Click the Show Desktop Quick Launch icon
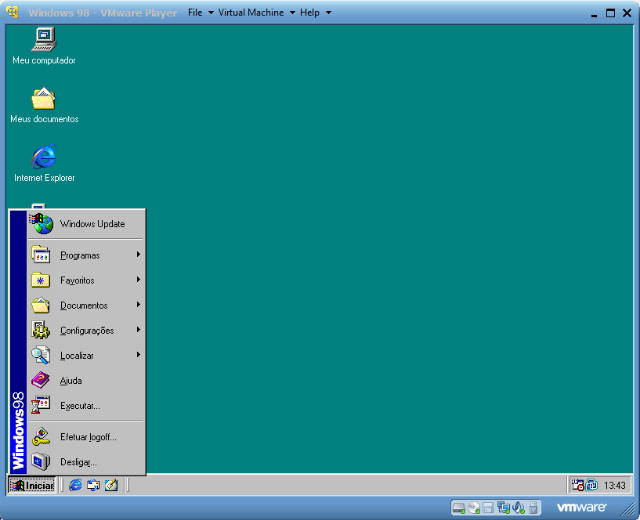This screenshot has width=640, height=520. (x=111, y=485)
